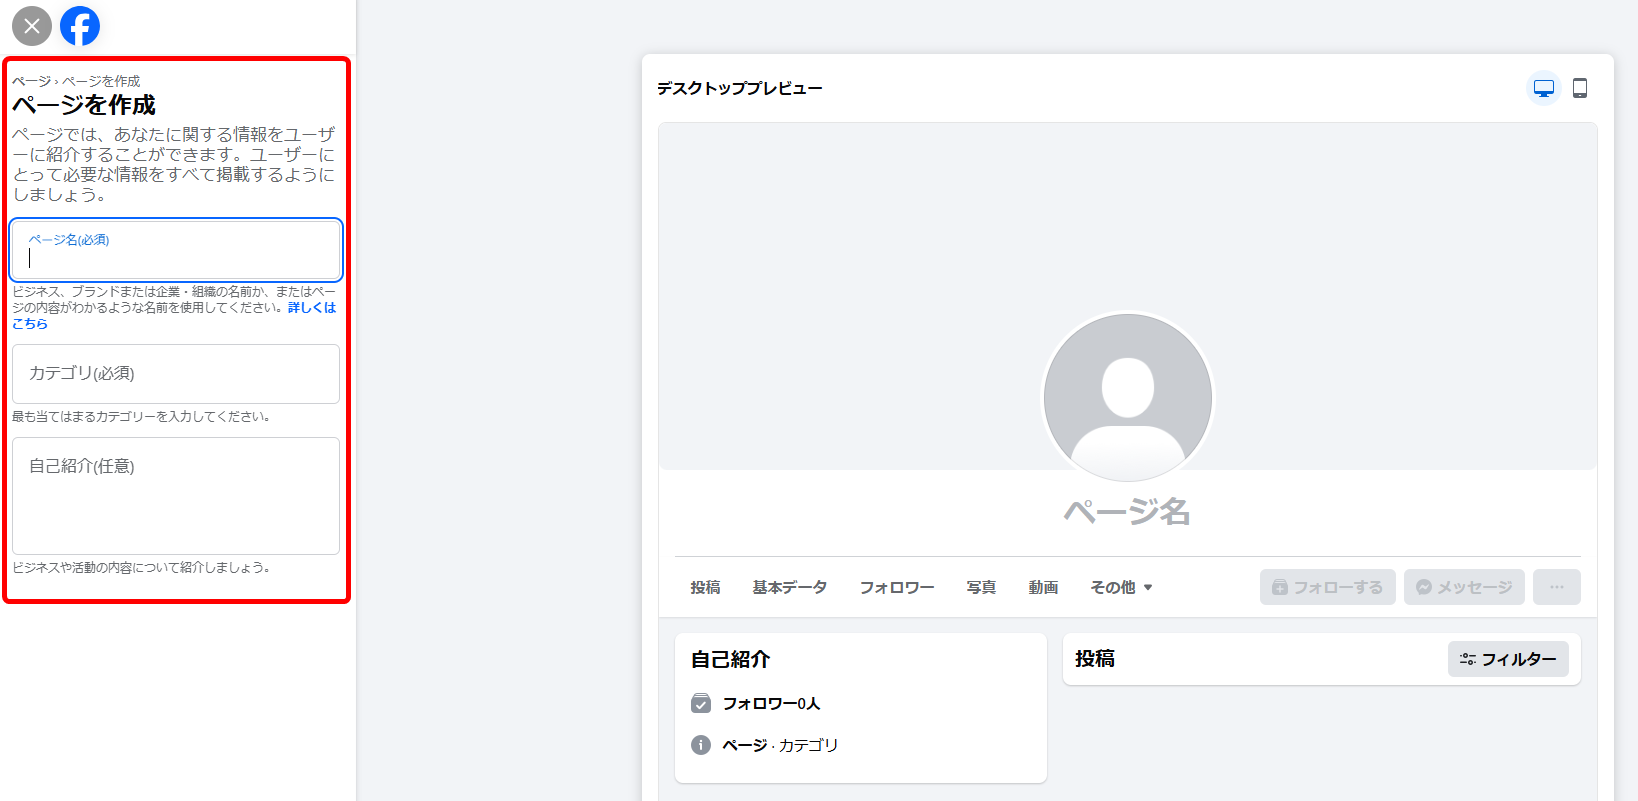Open the Facebook logo home icon
This screenshot has width=1638, height=801.
click(x=80, y=26)
